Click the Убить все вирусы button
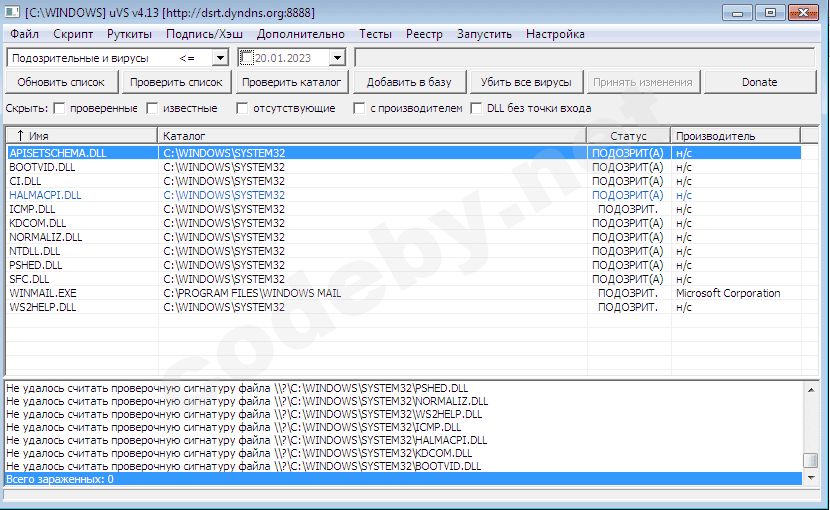Screen dimensions: 830x510 pyautogui.click(x=526, y=82)
